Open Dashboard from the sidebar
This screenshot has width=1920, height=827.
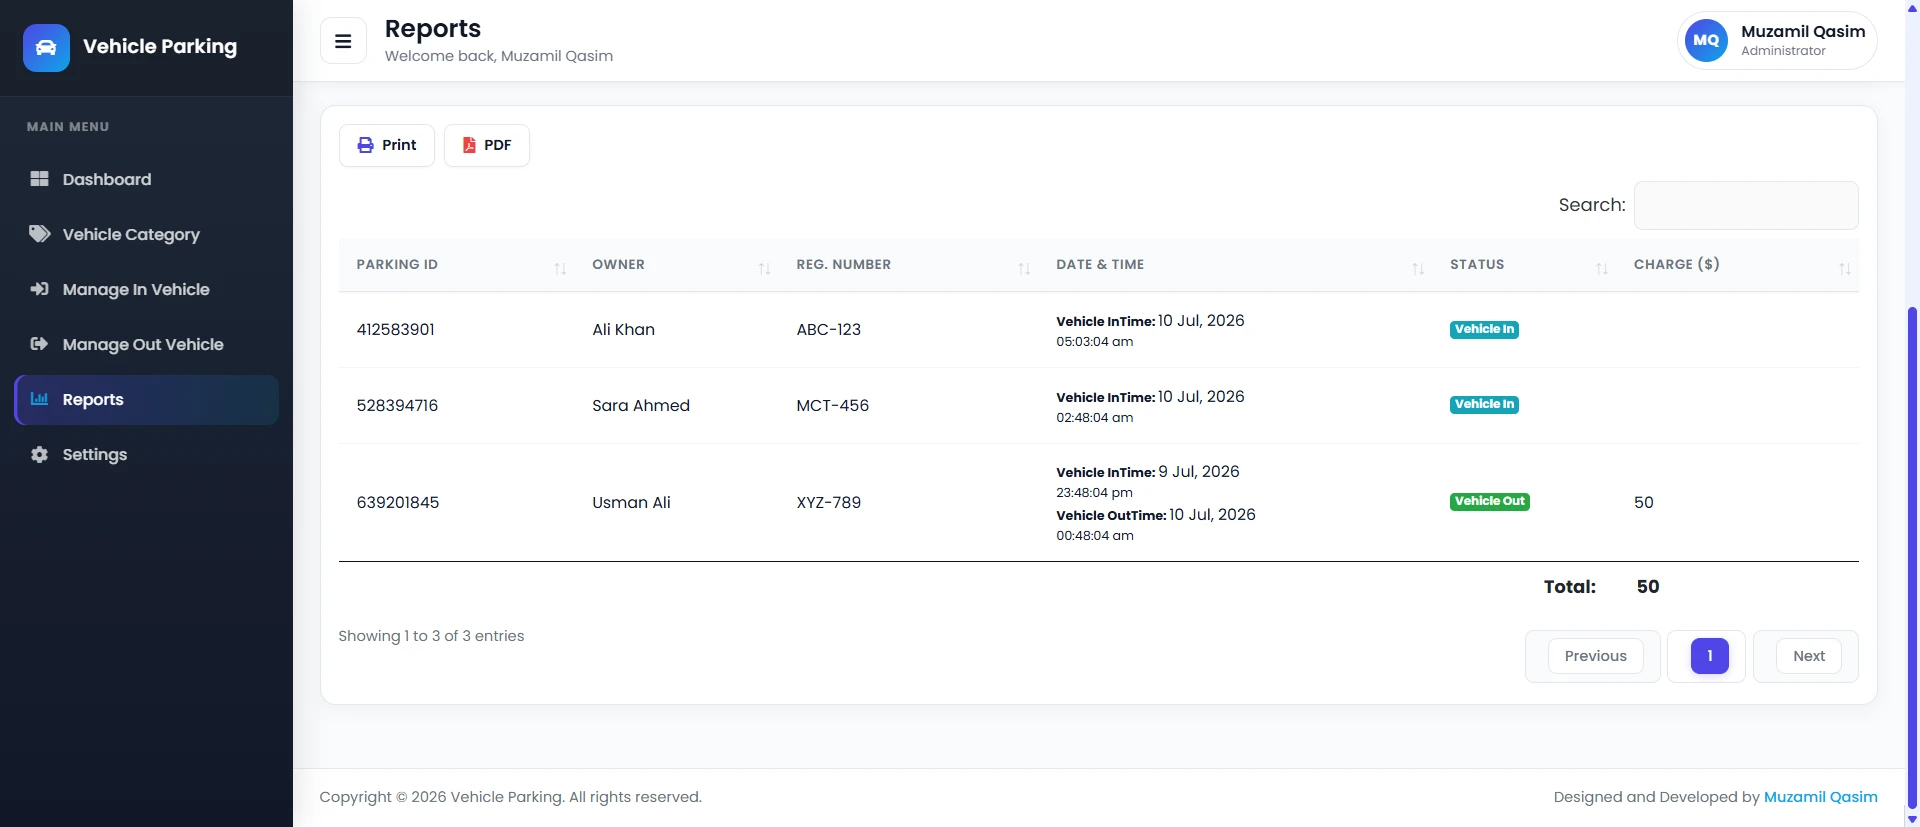(146, 179)
